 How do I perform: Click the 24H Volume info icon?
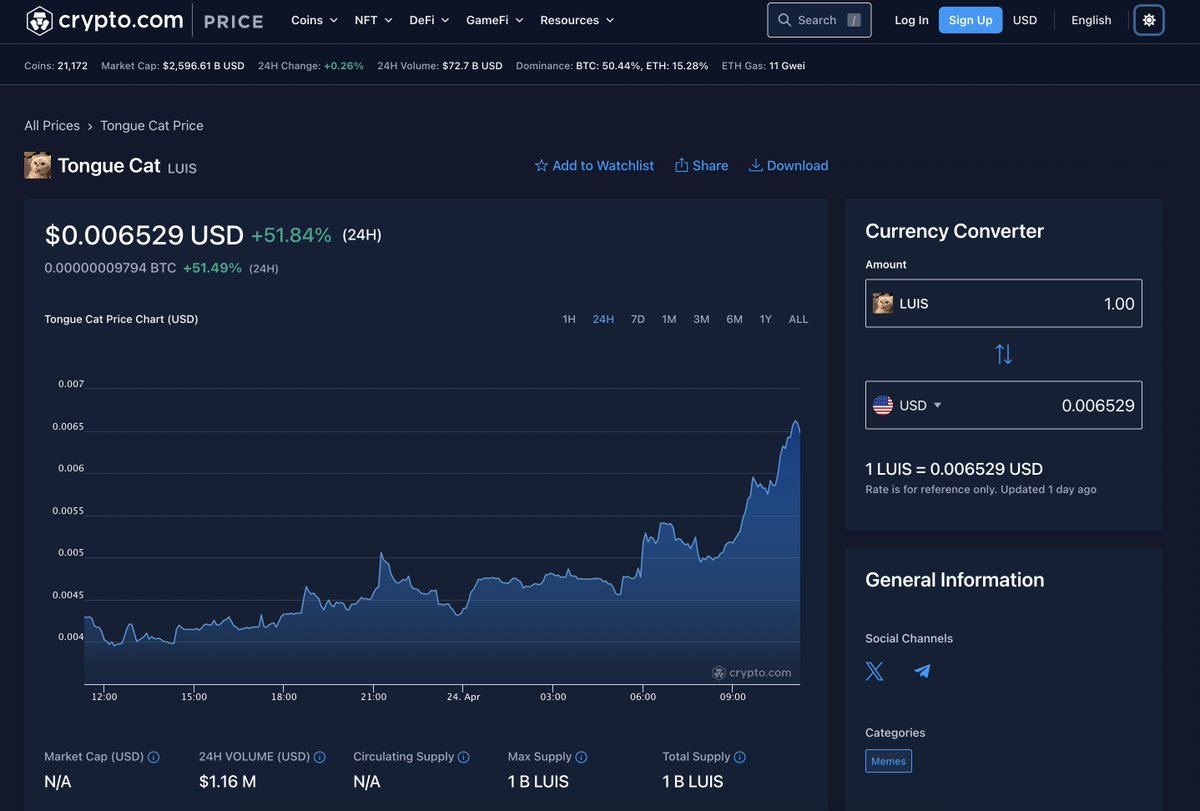pos(319,757)
